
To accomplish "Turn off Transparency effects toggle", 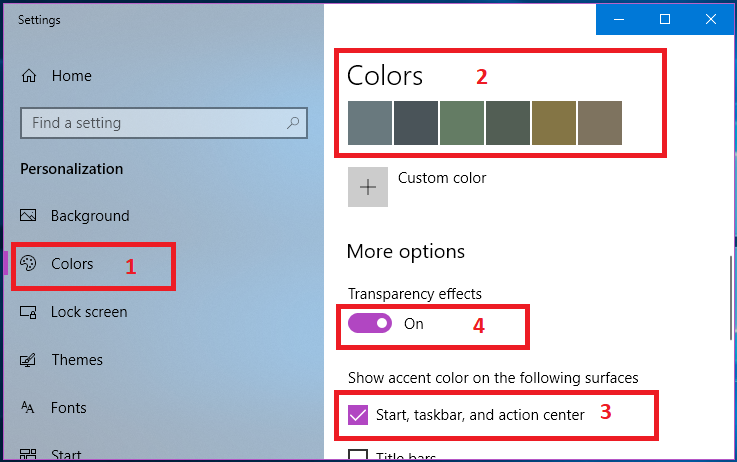I will tap(369, 324).
